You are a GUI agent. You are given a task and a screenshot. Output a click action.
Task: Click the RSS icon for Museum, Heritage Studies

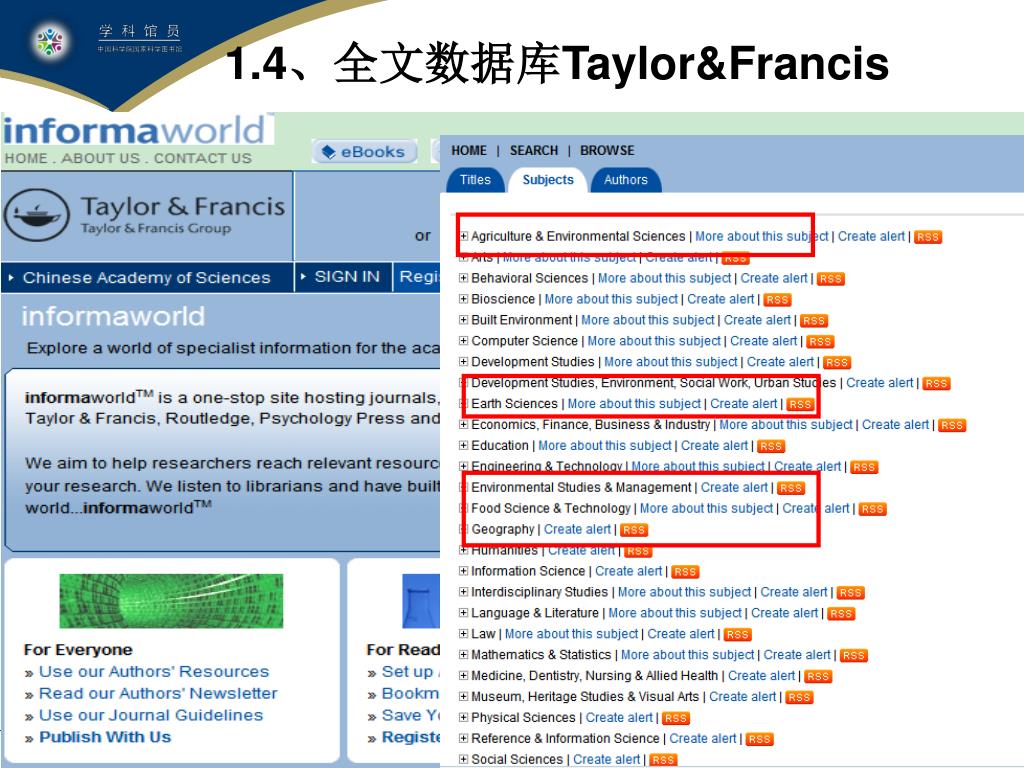pyautogui.click(x=799, y=697)
